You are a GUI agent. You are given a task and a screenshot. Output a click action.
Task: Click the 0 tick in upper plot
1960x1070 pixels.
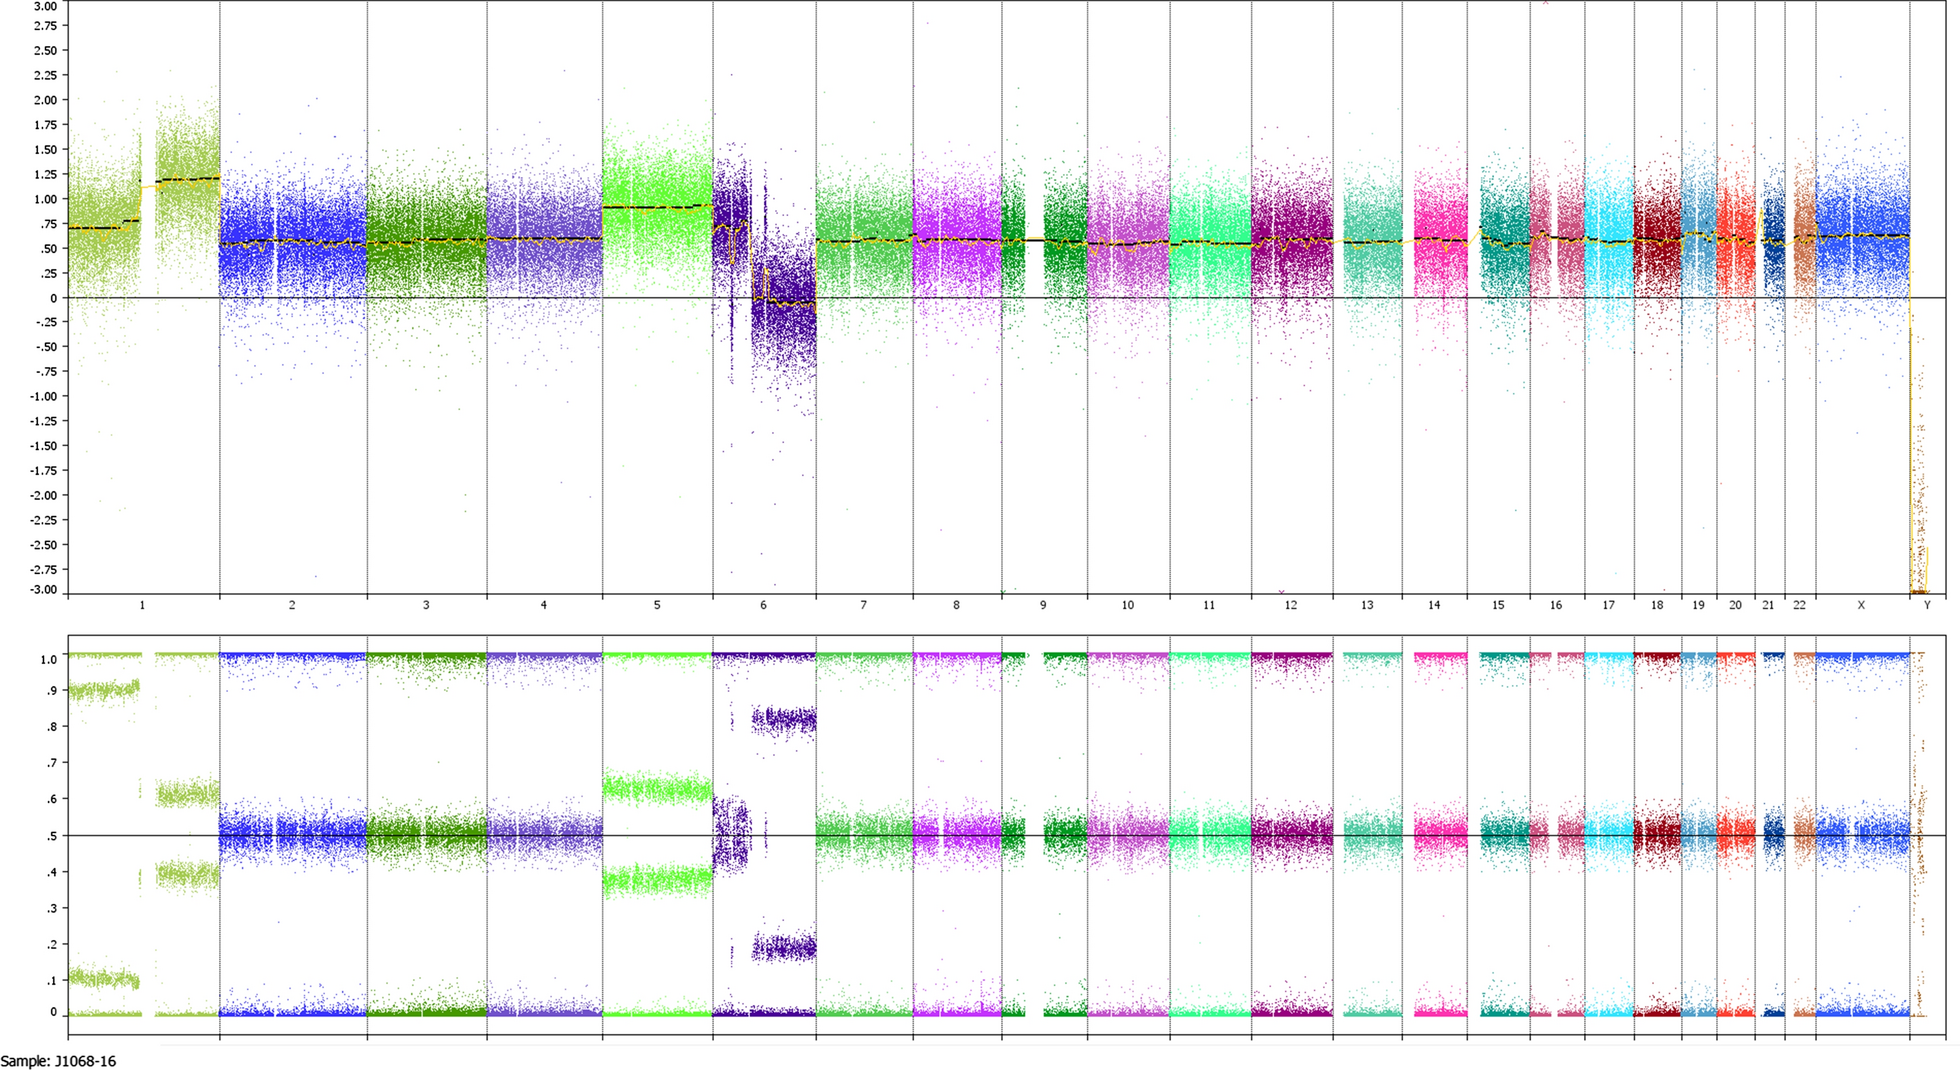coord(54,298)
